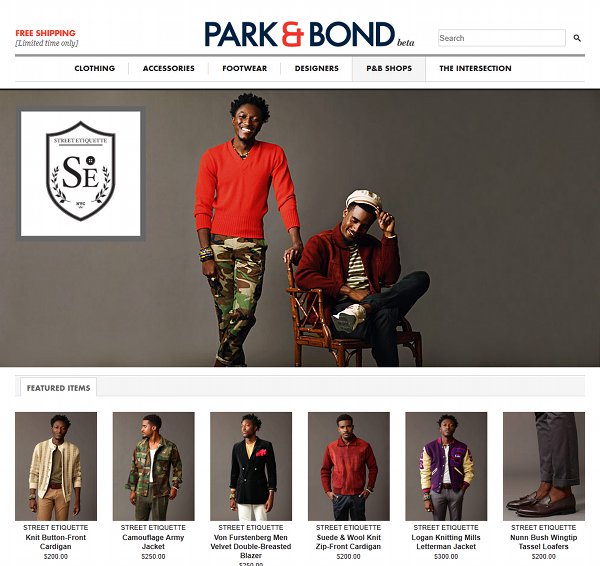Open the velvet double-breasted blazer thumbnail
The image size is (600, 566).
click(x=251, y=466)
